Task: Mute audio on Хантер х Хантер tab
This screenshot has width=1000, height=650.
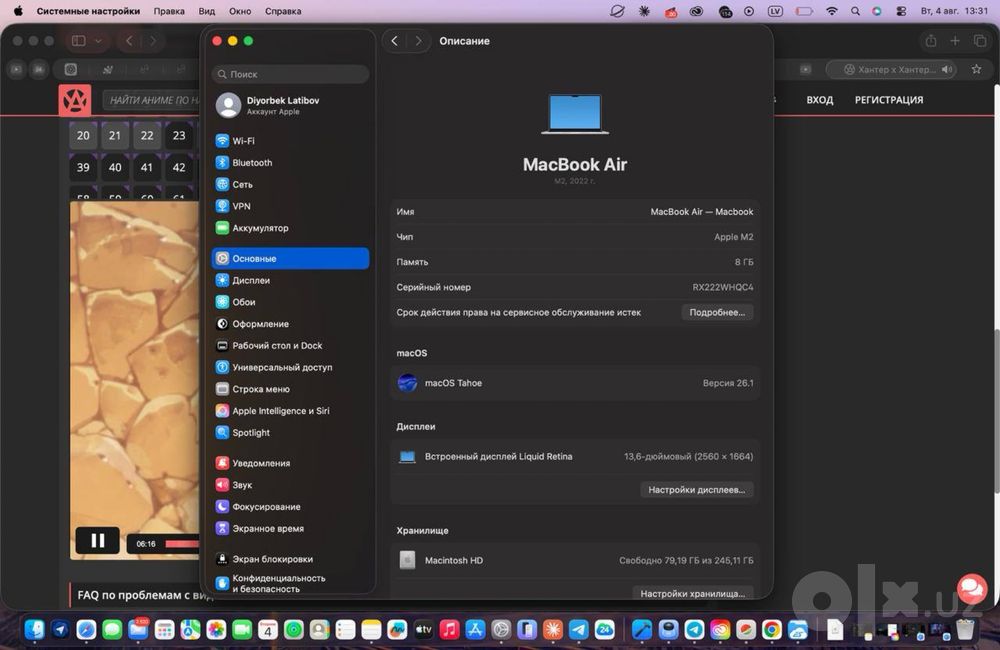Action: click(x=946, y=70)
